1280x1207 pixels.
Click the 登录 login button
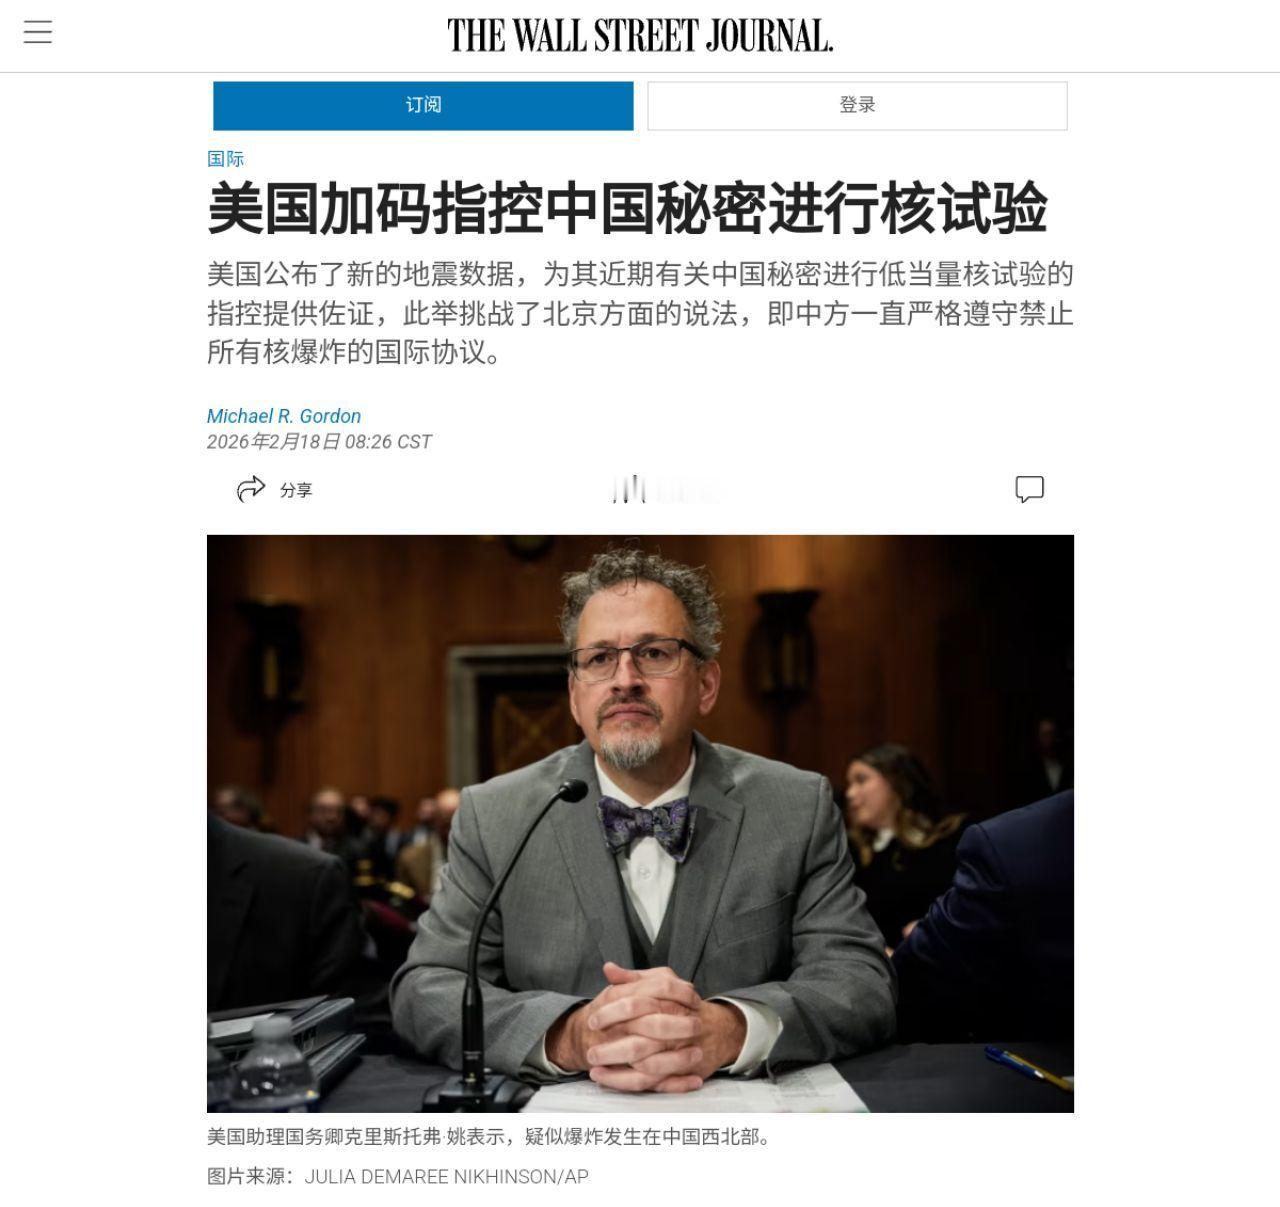(857, 105)
